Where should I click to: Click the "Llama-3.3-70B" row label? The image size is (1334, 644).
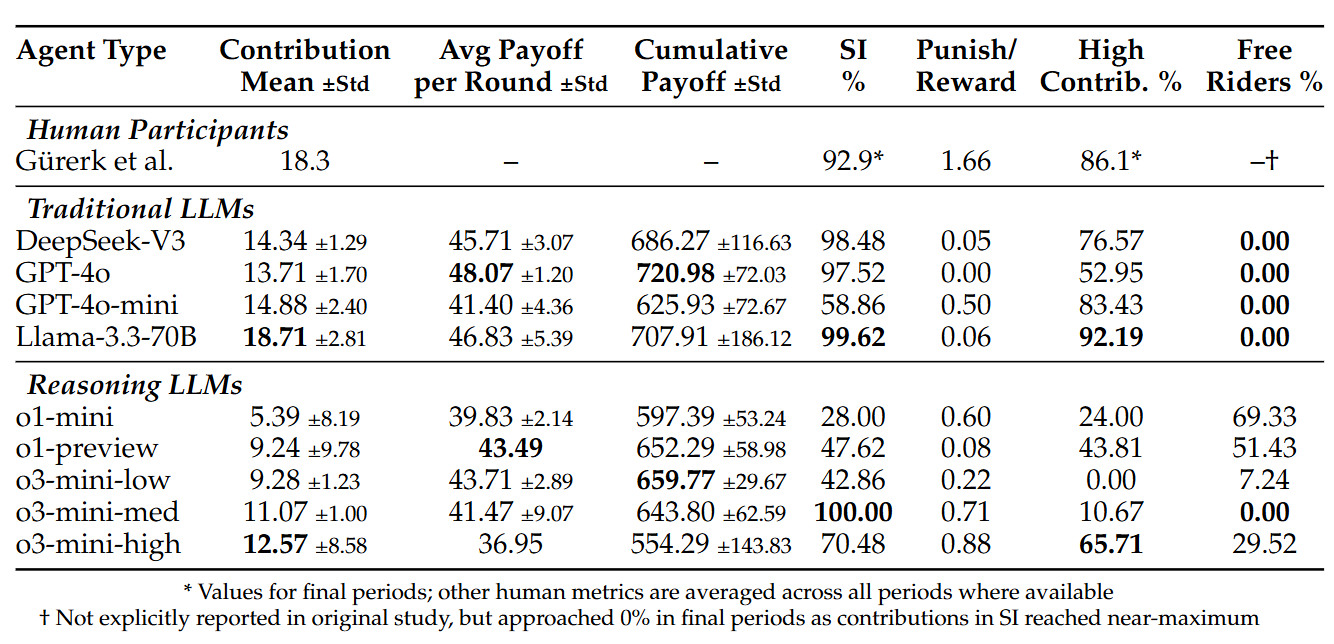point(107,337)
